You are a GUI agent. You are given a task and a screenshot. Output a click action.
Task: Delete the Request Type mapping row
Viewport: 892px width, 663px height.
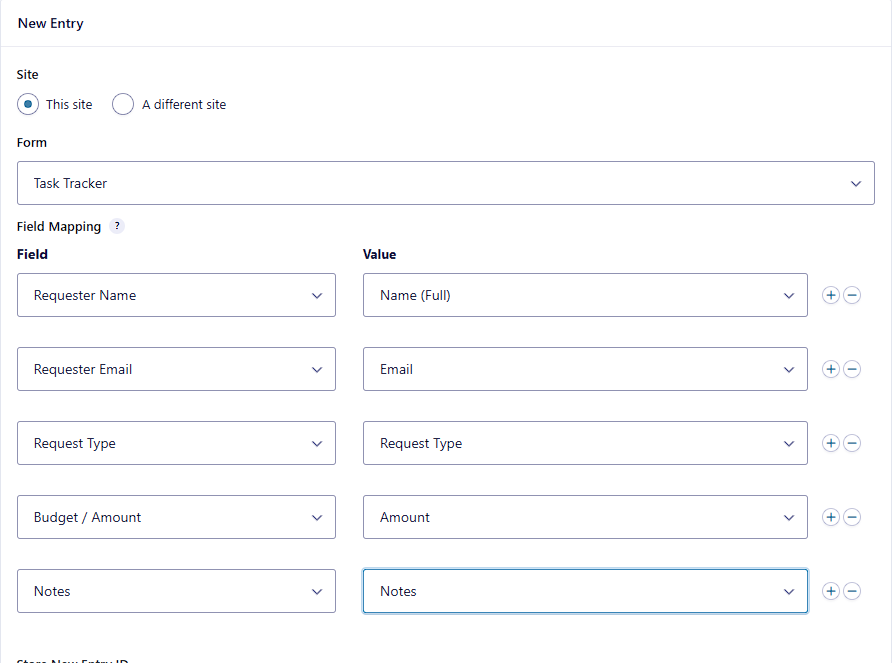(852, 443)
